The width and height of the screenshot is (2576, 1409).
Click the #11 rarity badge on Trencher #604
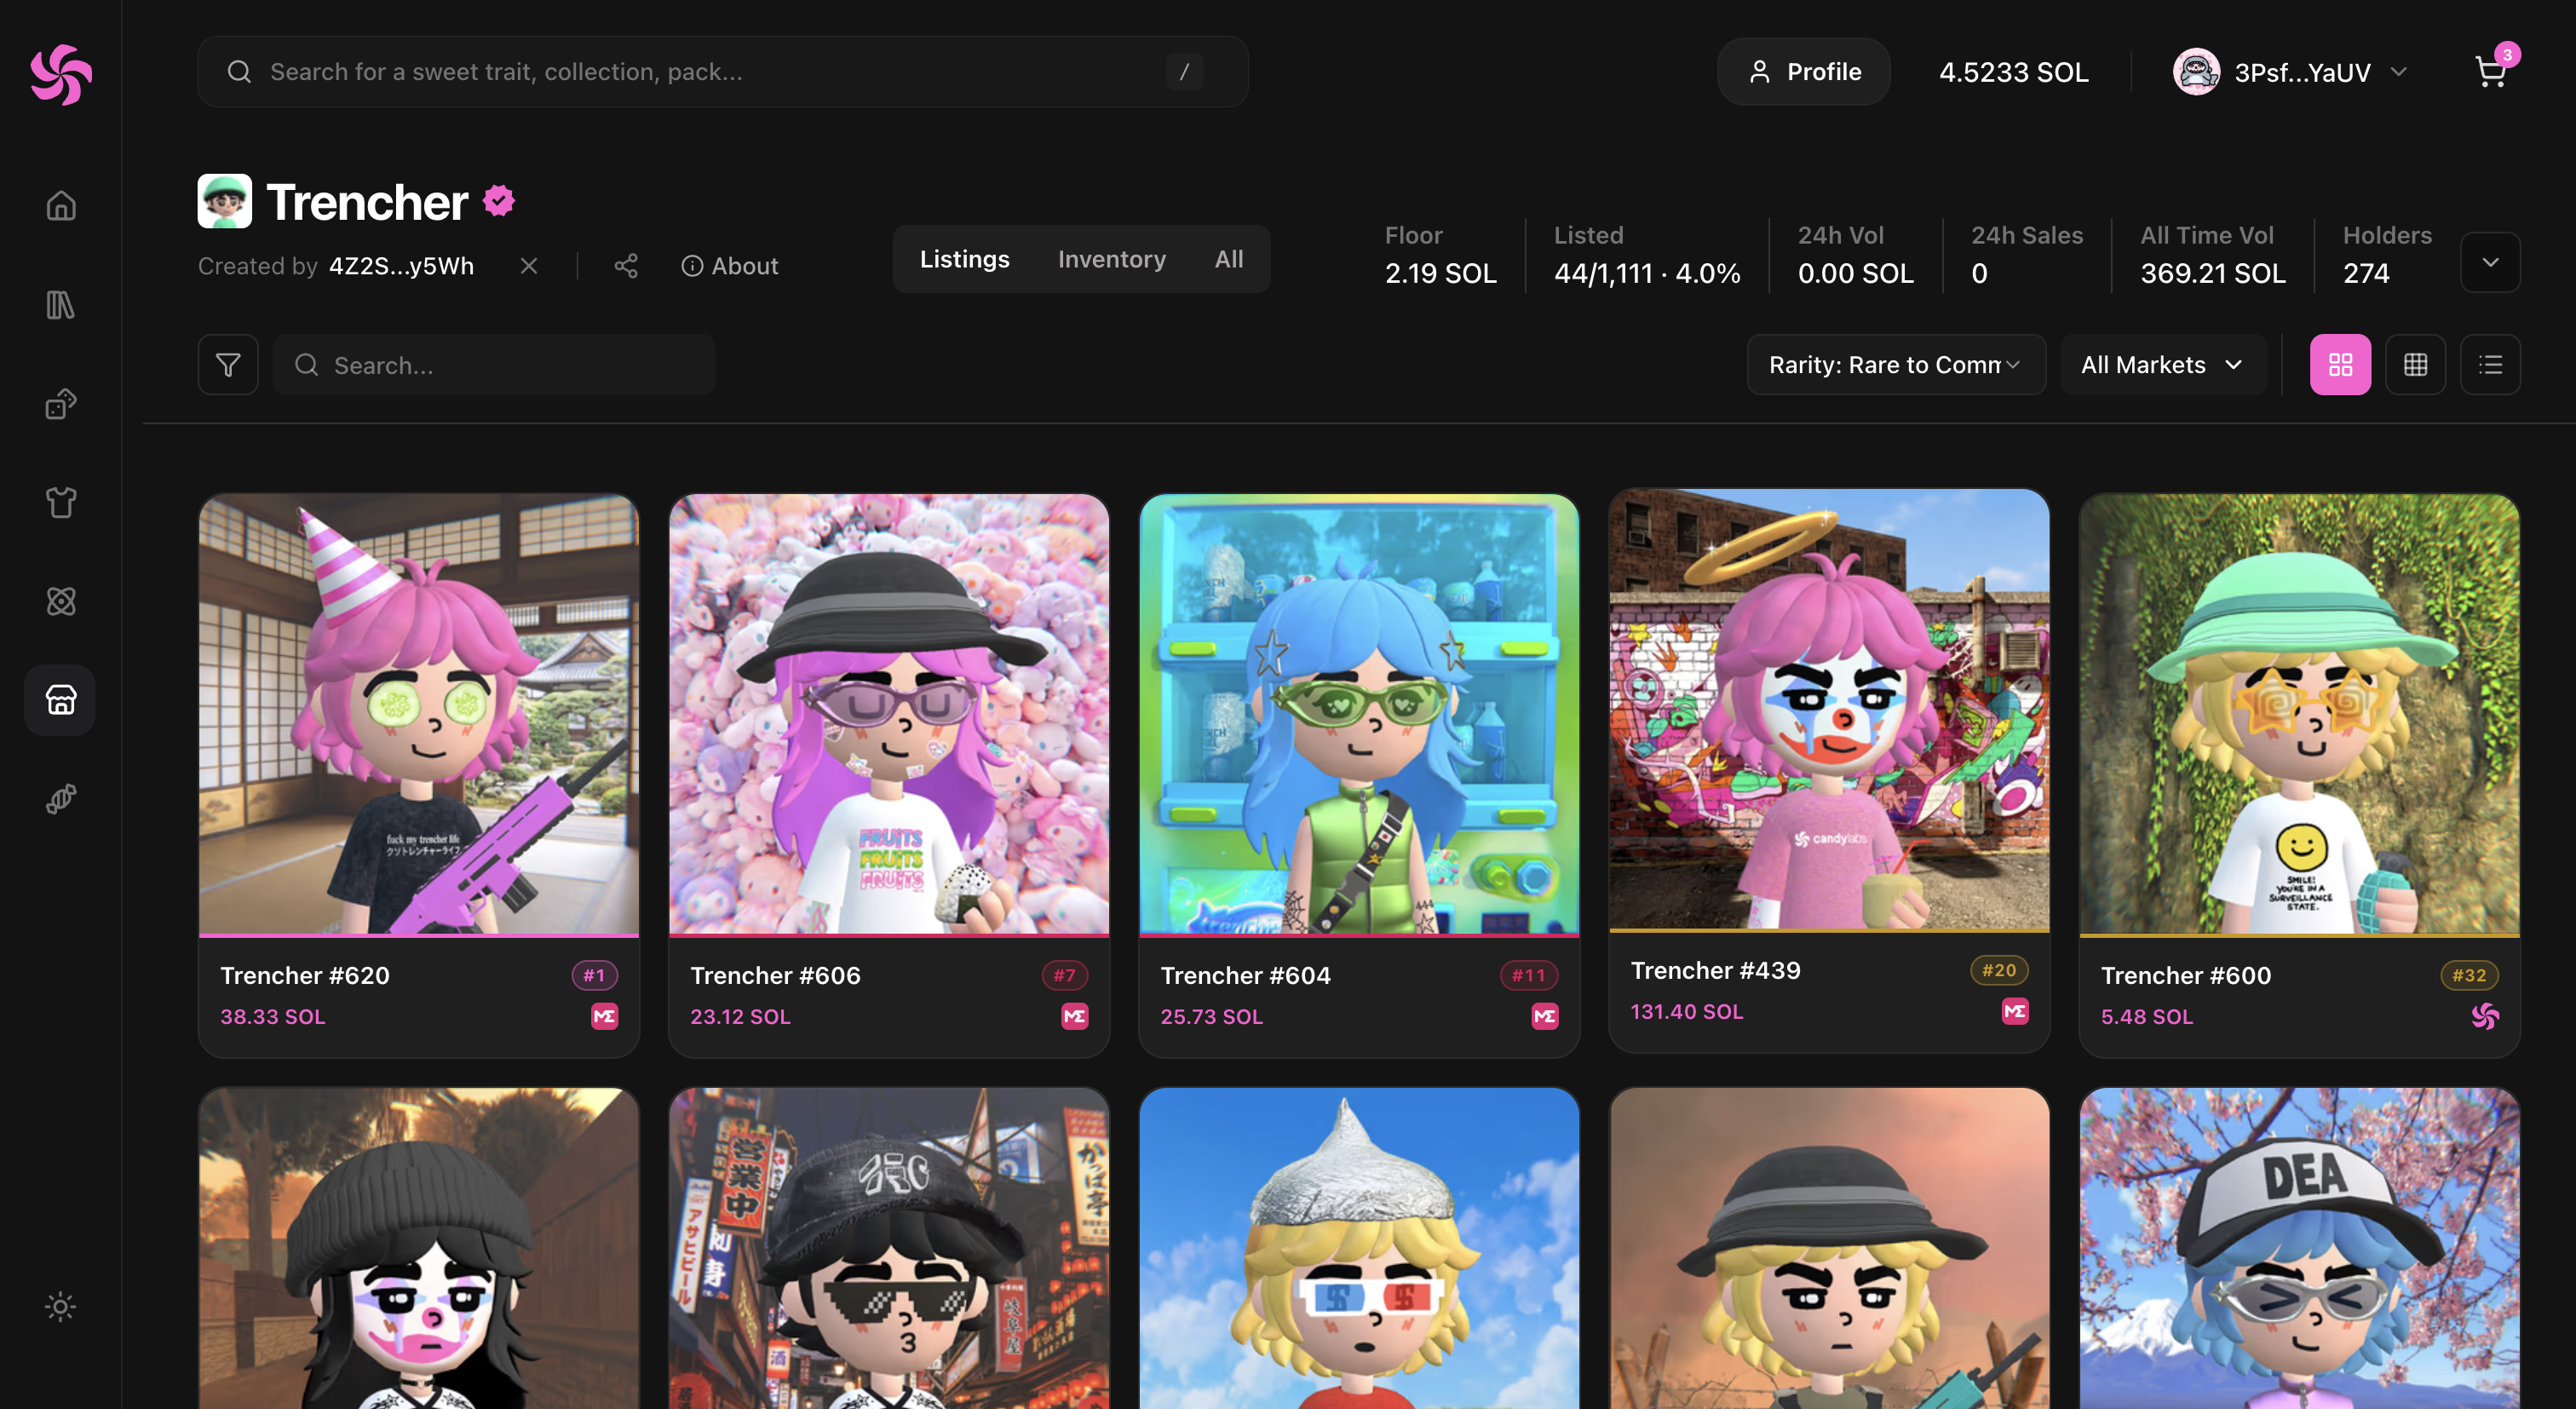pos(1529,975)
